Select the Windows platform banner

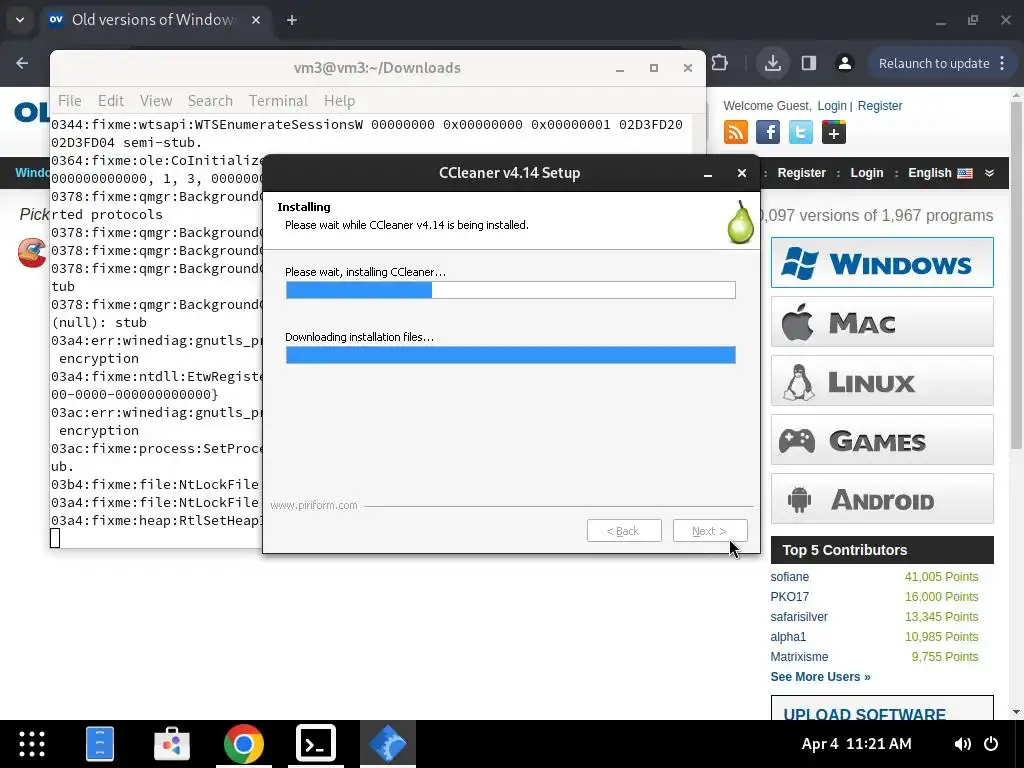click(882, 263)
